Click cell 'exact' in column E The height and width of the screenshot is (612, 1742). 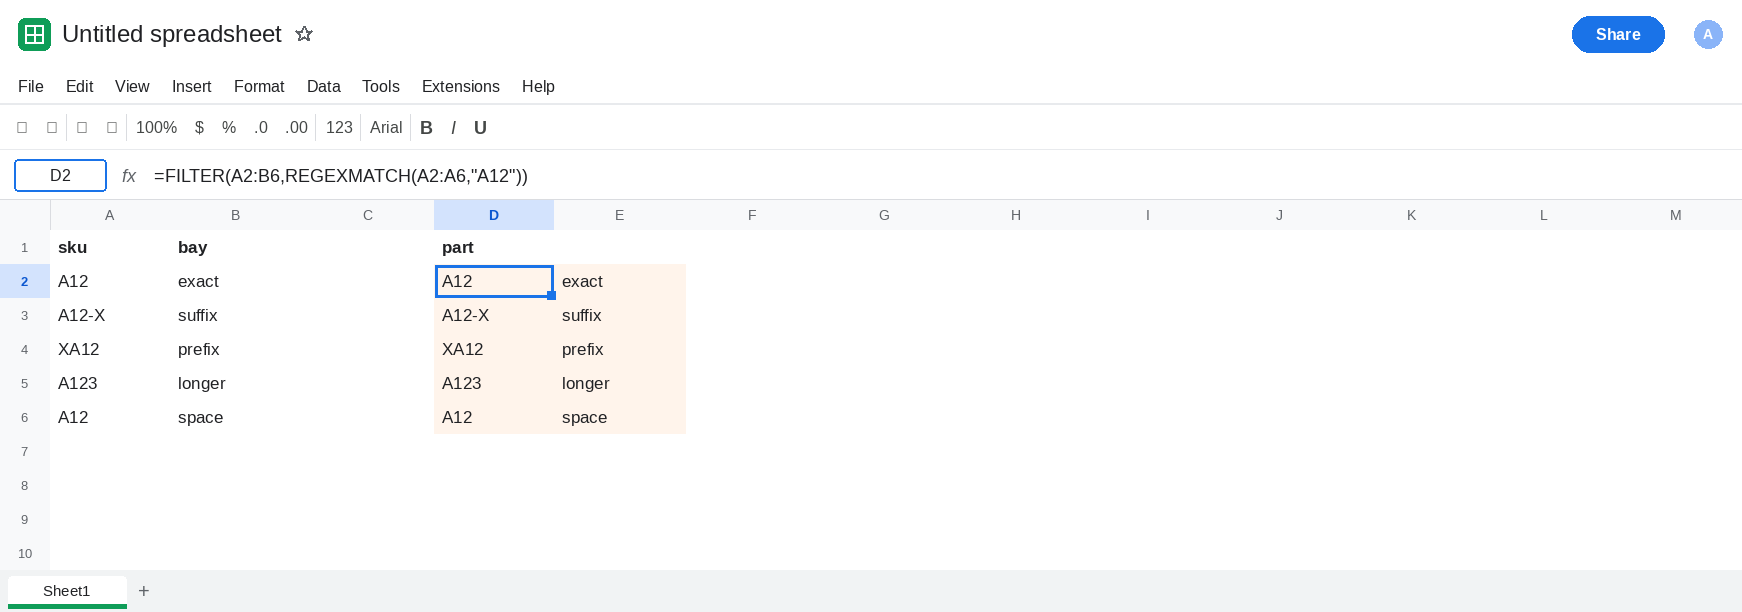click(620, 281)
